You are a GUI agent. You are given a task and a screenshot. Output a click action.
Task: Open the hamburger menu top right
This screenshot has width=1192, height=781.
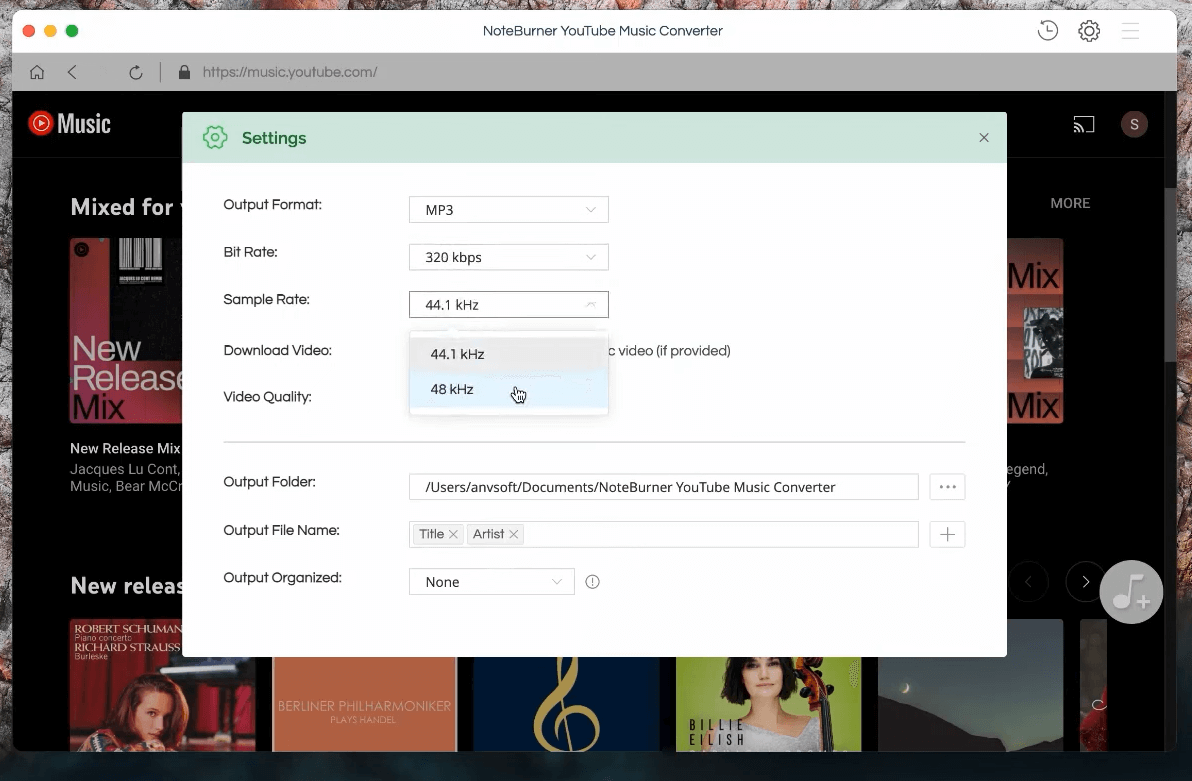coord(1130,31)
